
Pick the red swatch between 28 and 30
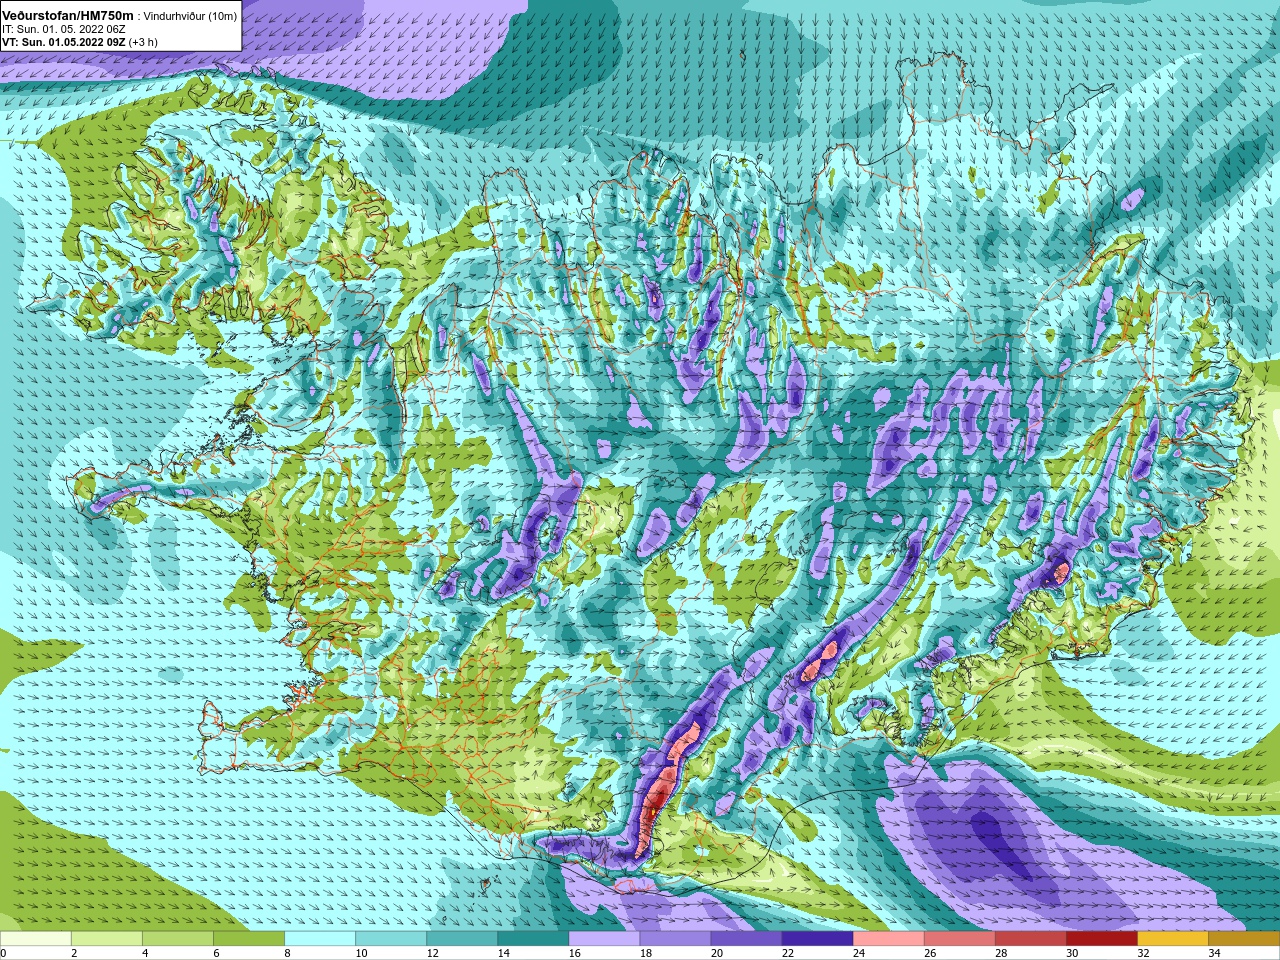coord(1030,939)
